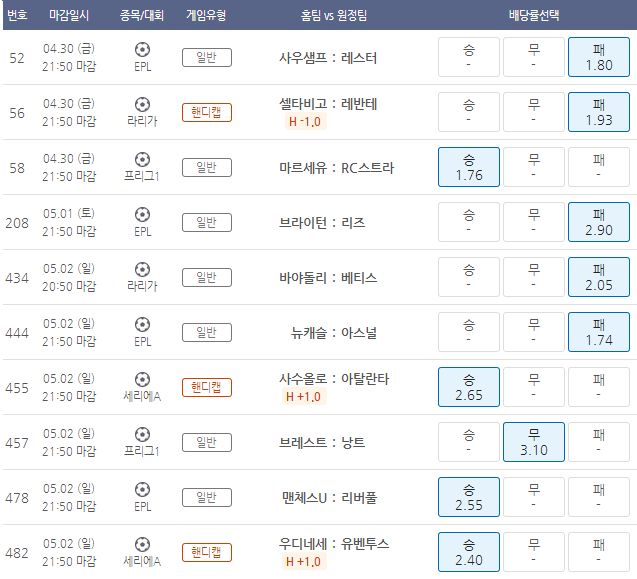Click 패 option for 브레스트 : 낭트
This screenshot has height=579, width=637.
pos(599,442)
